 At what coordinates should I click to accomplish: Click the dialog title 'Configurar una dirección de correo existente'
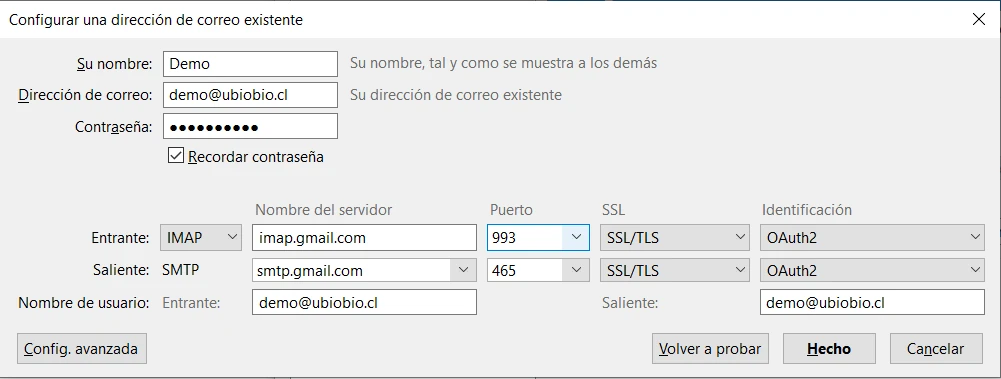[x=156, y=20]
